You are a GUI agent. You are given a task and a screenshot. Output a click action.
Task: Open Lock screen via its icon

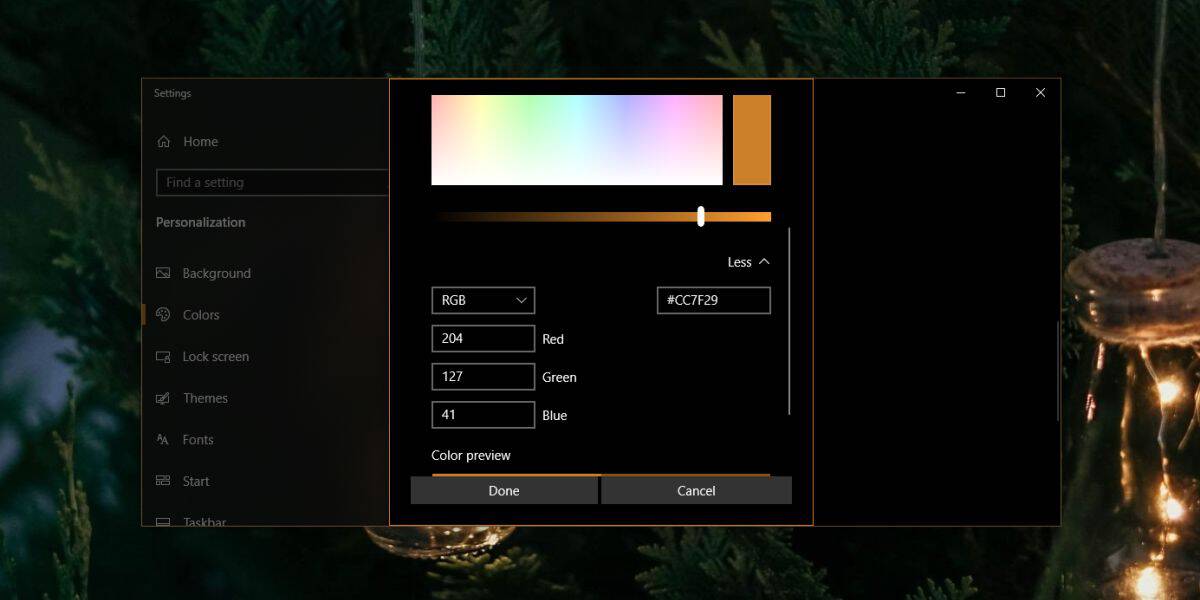[x=163, y=356]
